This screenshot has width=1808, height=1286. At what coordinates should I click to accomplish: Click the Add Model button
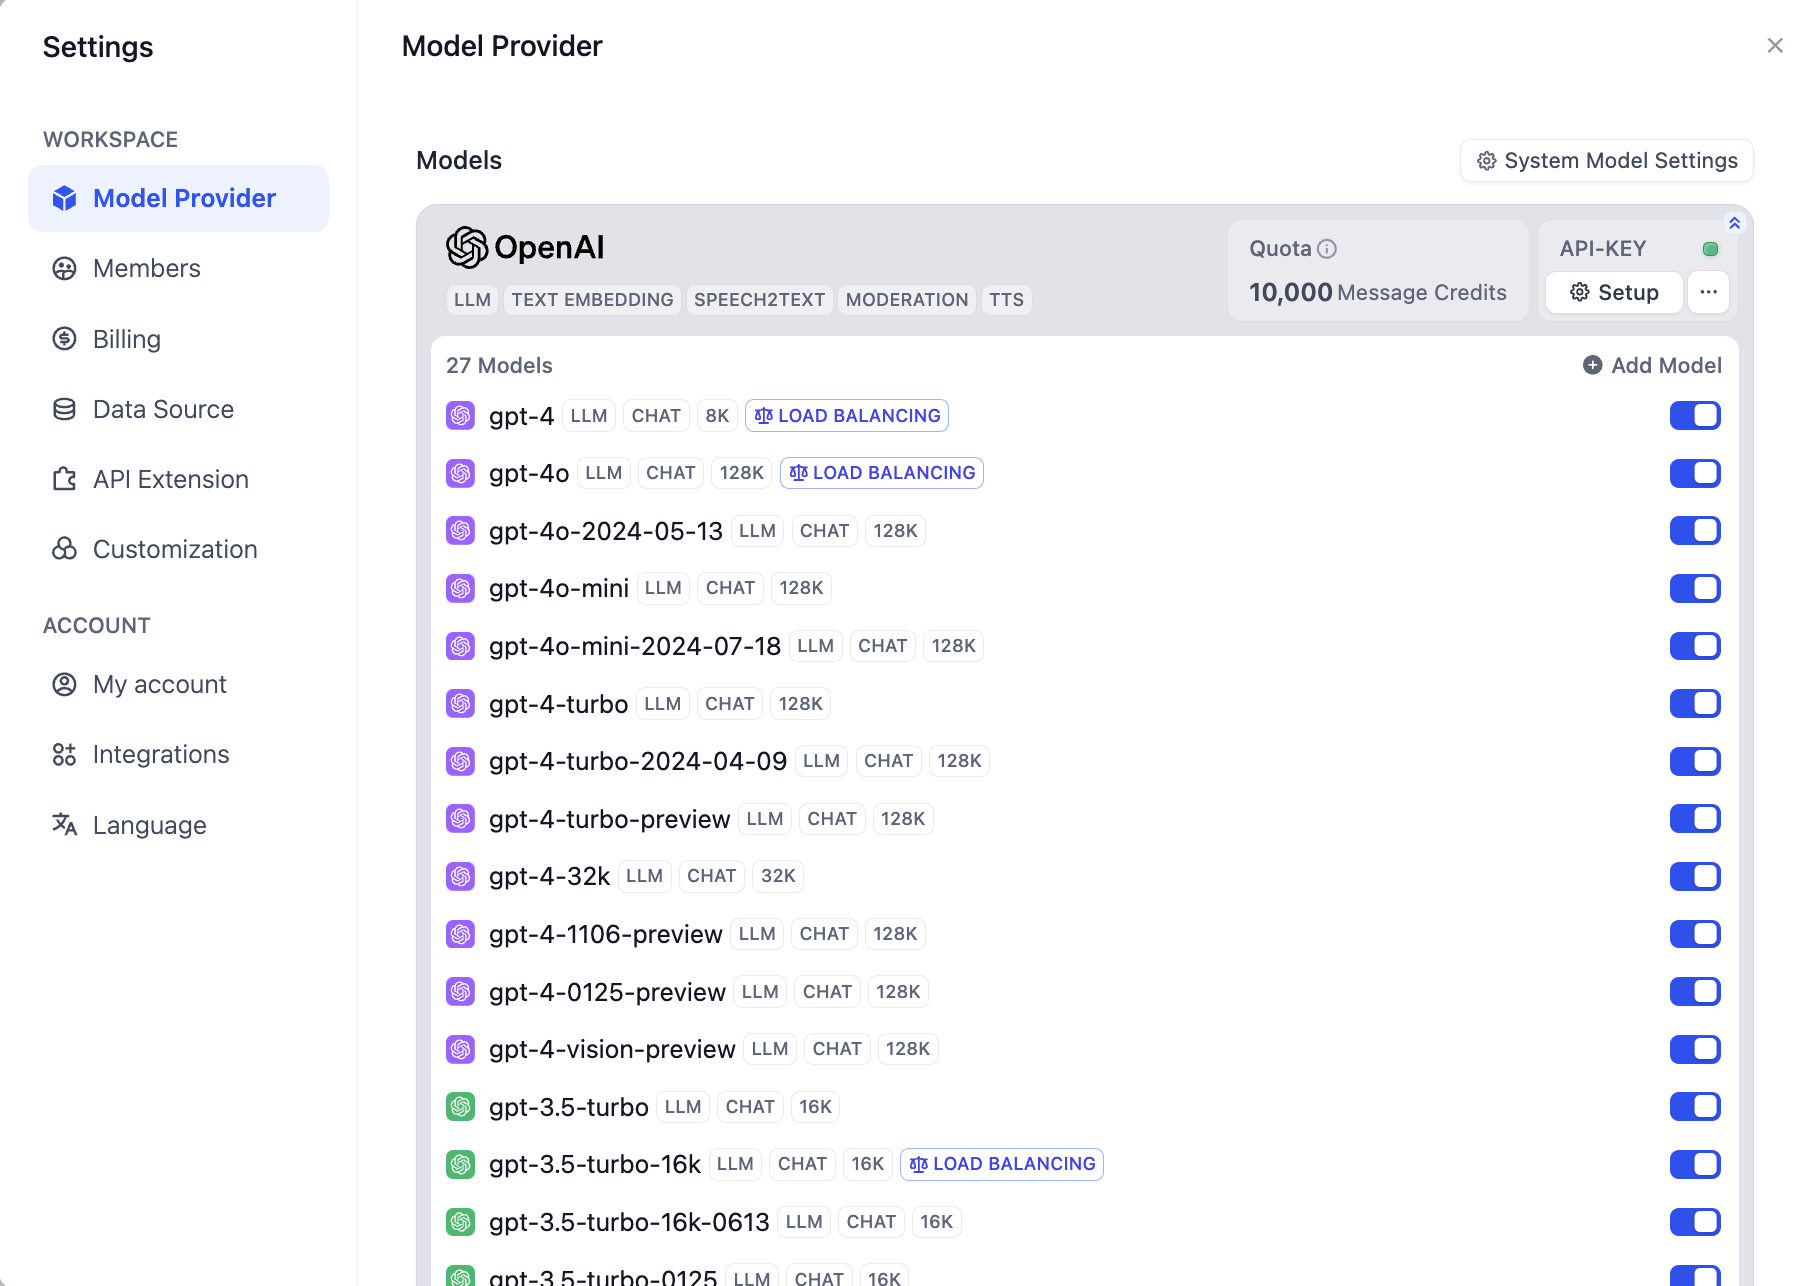pyautogui.click(x=1652, y=365)
